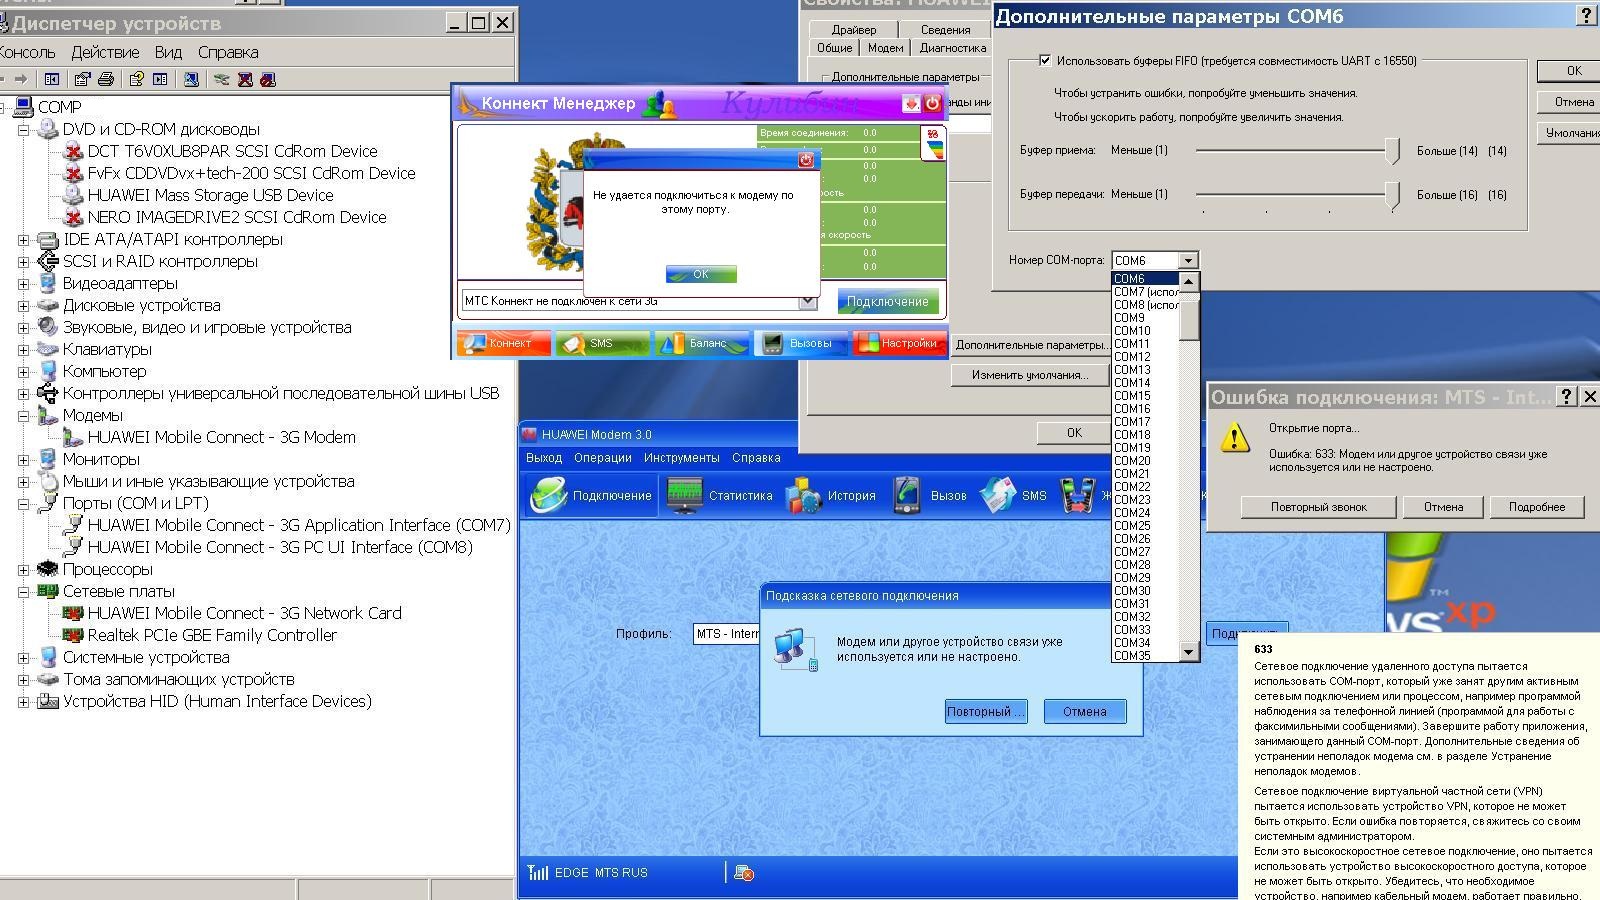Open the Статистика icon in HUAWEI Modem
The height and width of the screenshot is (900, 1600).
click(x=685, y=495)
